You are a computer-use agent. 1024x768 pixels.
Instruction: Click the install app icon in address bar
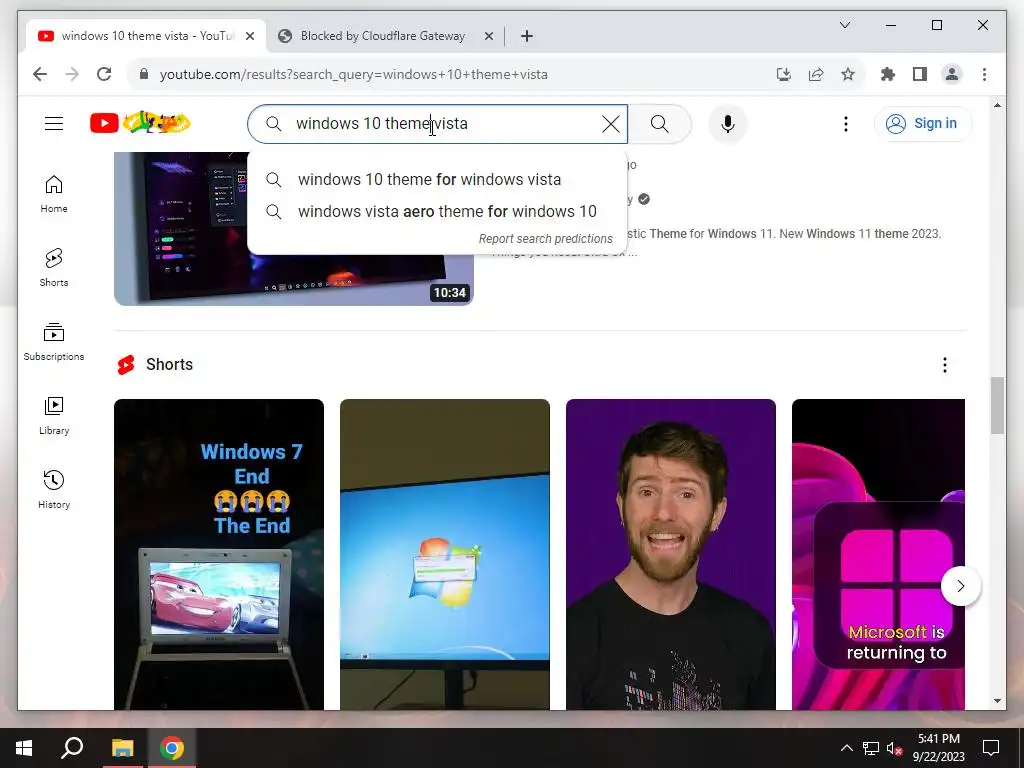click(784, 74)
